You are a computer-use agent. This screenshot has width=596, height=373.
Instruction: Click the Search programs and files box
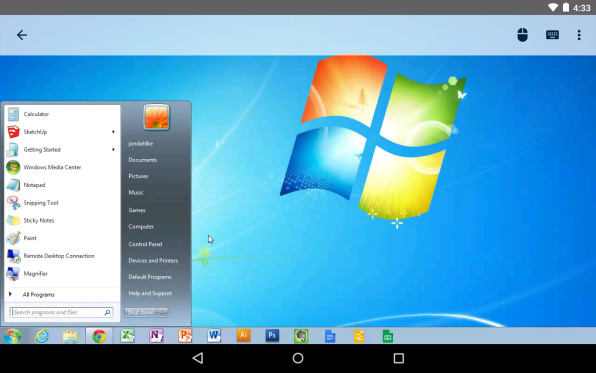[61, 313]
